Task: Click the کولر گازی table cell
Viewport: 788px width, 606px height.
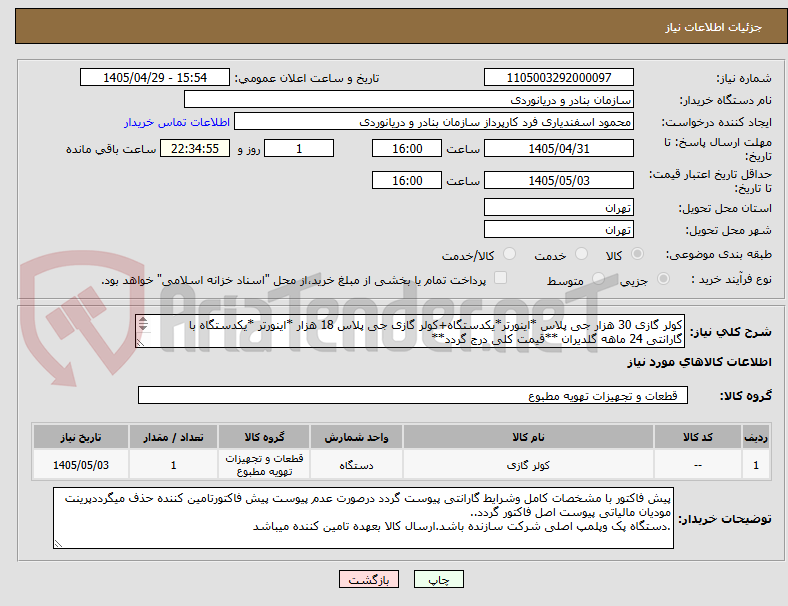Action: click(528, 465)
